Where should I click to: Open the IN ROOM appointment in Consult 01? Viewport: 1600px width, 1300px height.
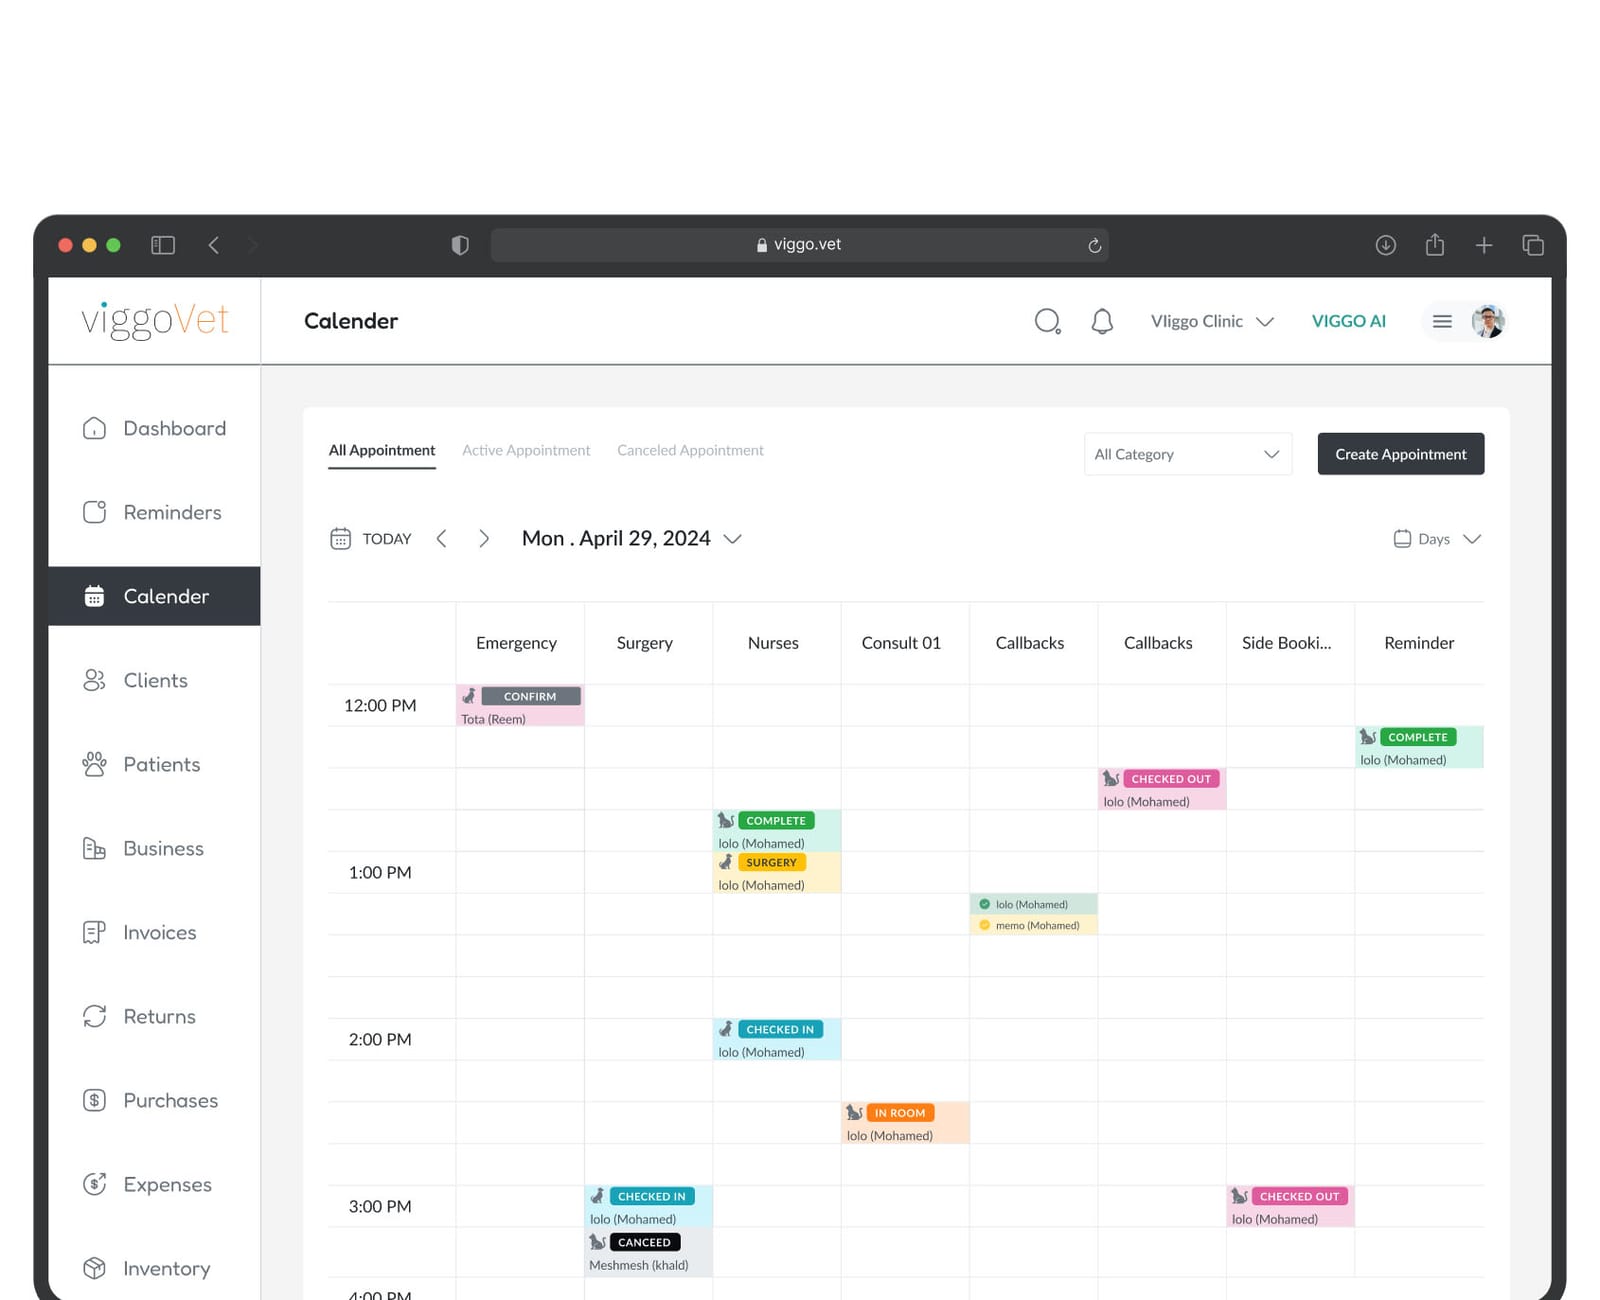(x=905, y=1123)
